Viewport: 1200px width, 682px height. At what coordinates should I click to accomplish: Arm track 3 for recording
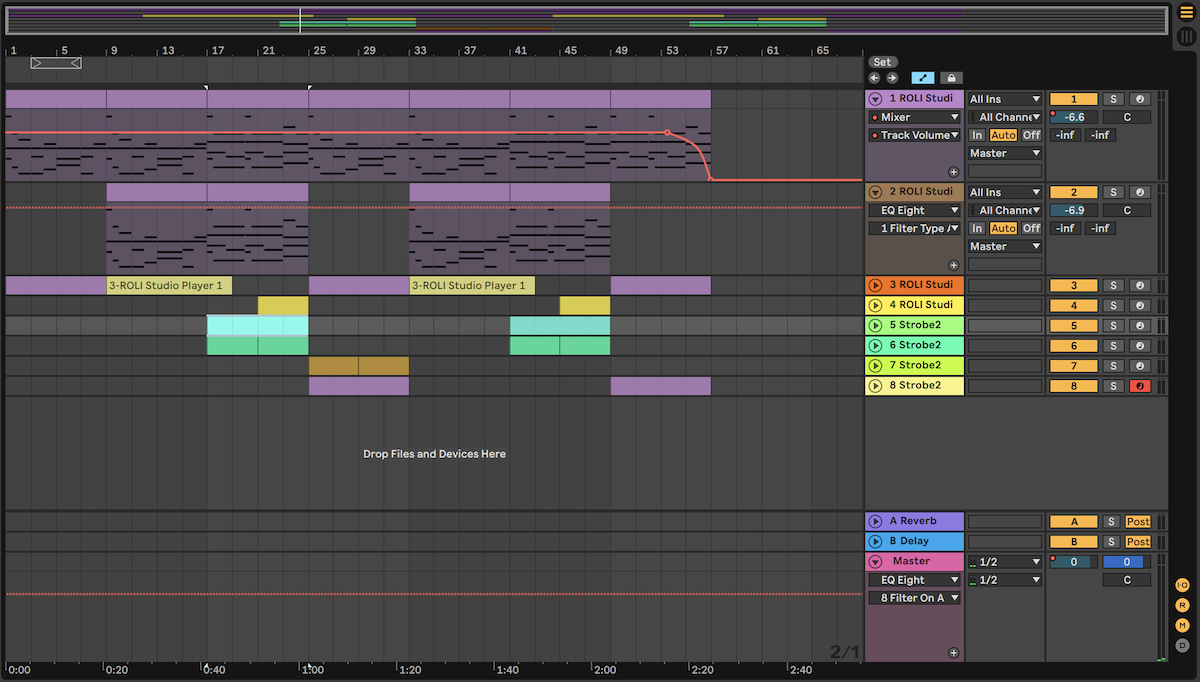pyautogui.click(x=1139, y=286)
